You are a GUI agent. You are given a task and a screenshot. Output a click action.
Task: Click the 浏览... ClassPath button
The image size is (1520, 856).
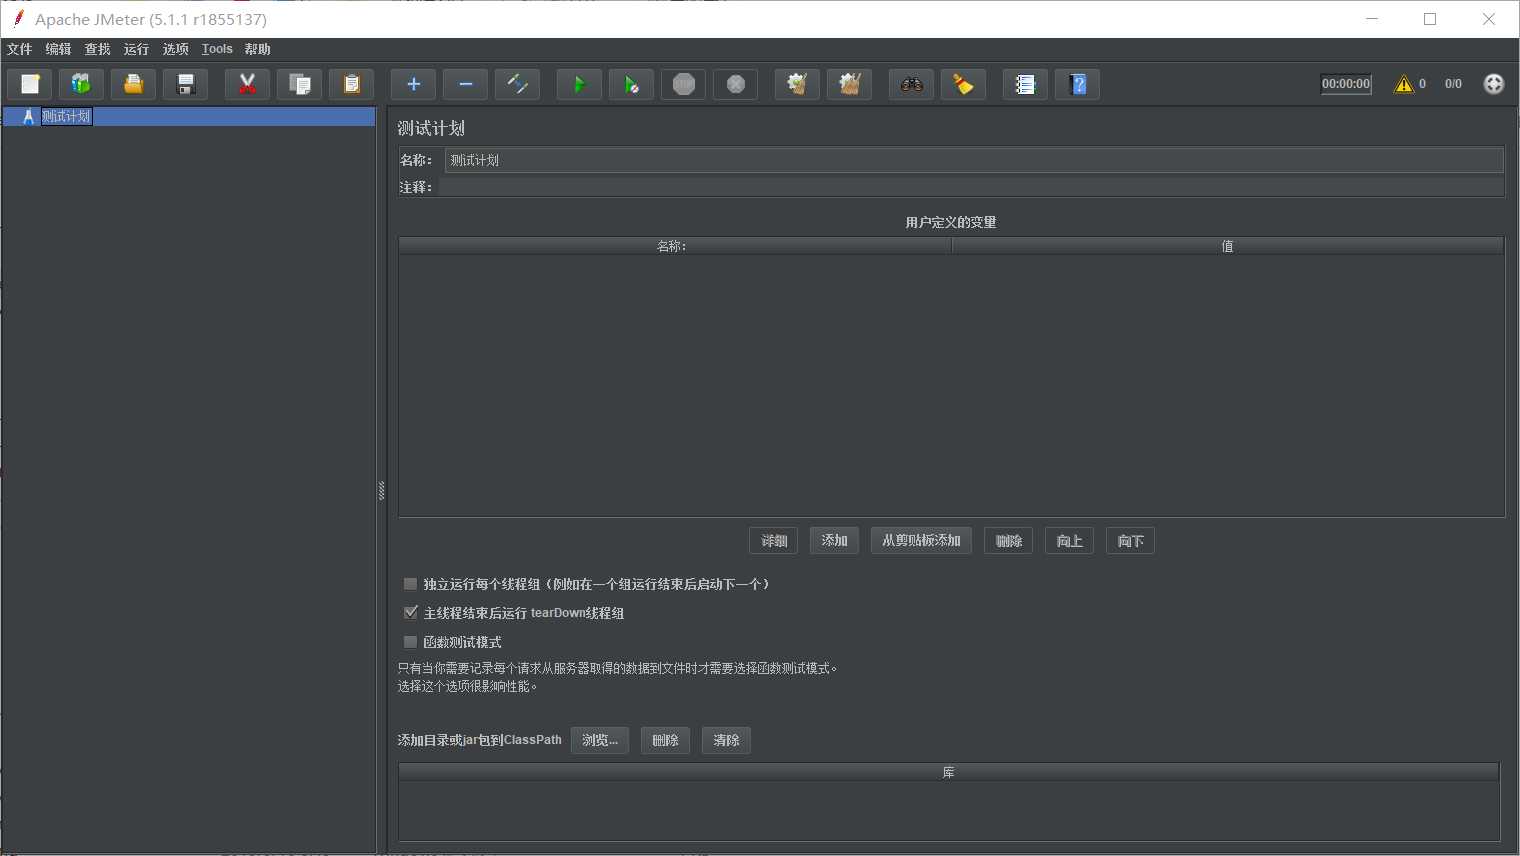(600, 740)
